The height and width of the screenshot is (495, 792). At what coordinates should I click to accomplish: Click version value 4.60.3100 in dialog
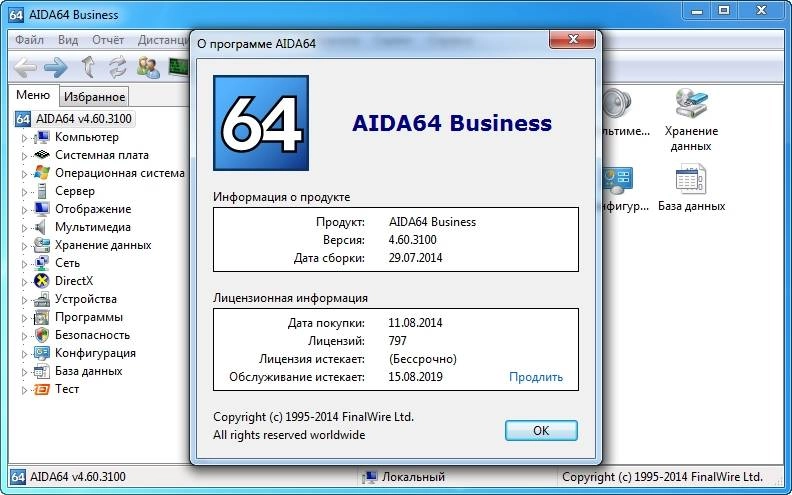point(413,240)
